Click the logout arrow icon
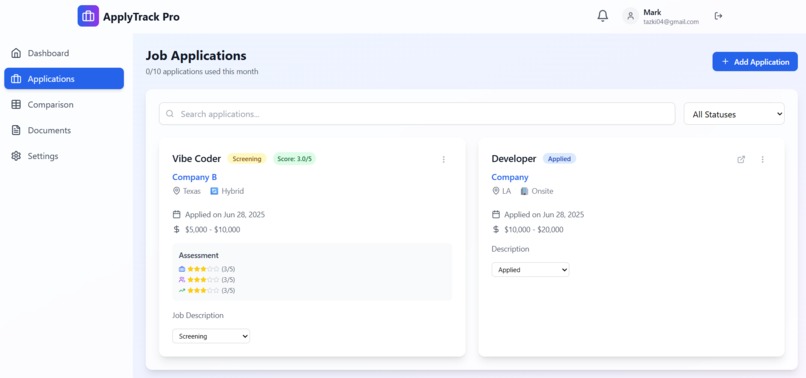Image resolution: width=806 pixels, height=378 pixels. [x=719, y=16]
